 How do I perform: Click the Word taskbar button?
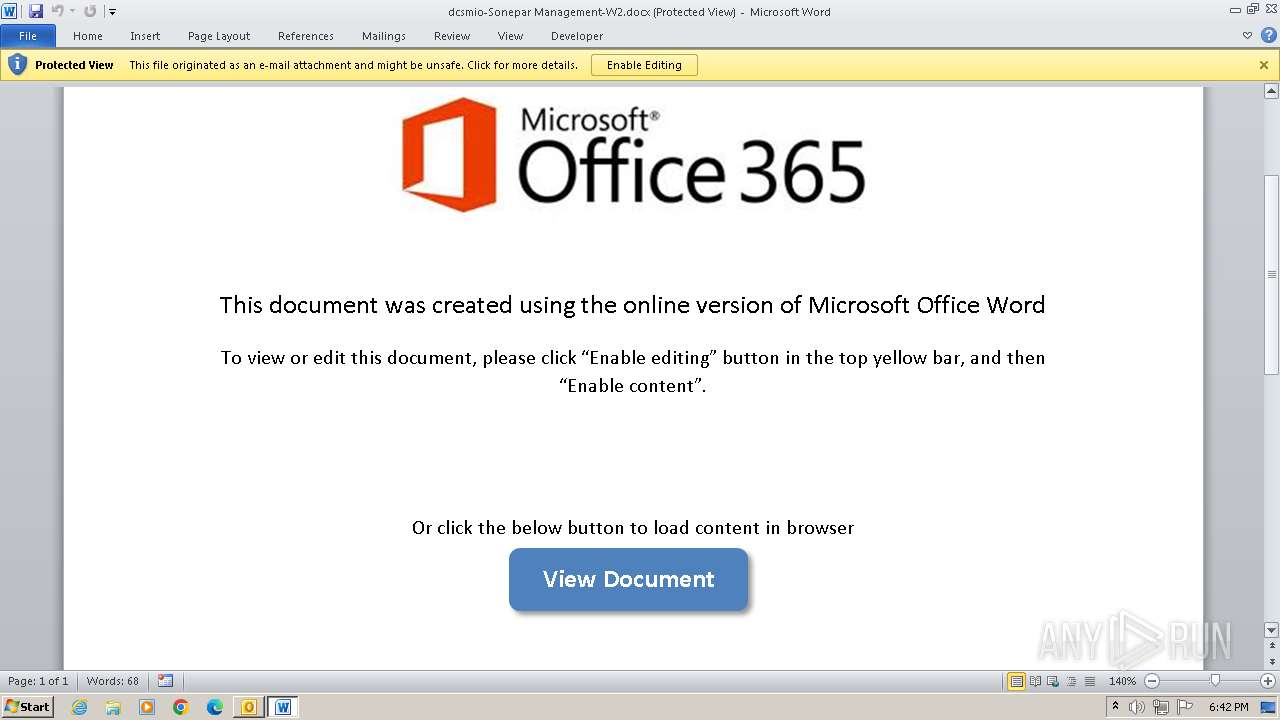point(283,707)
